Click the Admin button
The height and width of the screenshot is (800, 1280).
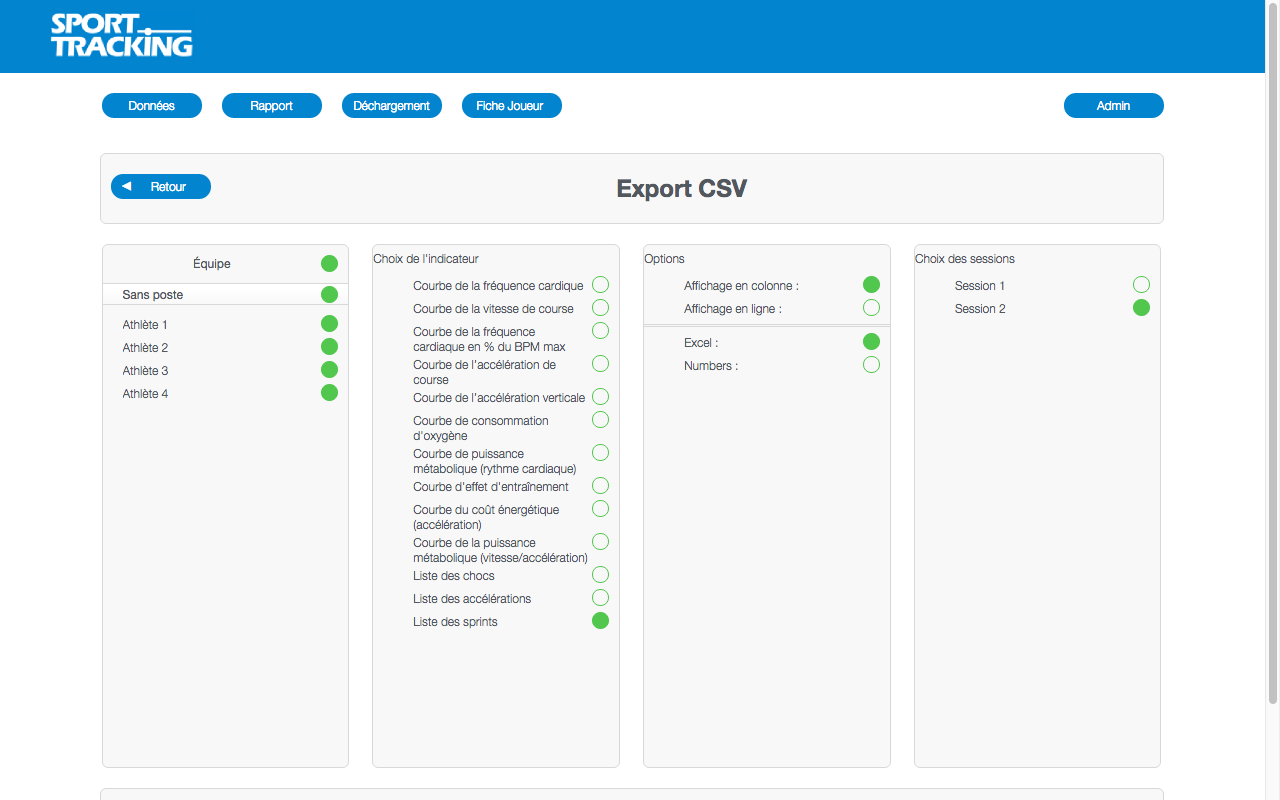(1113, 106)
